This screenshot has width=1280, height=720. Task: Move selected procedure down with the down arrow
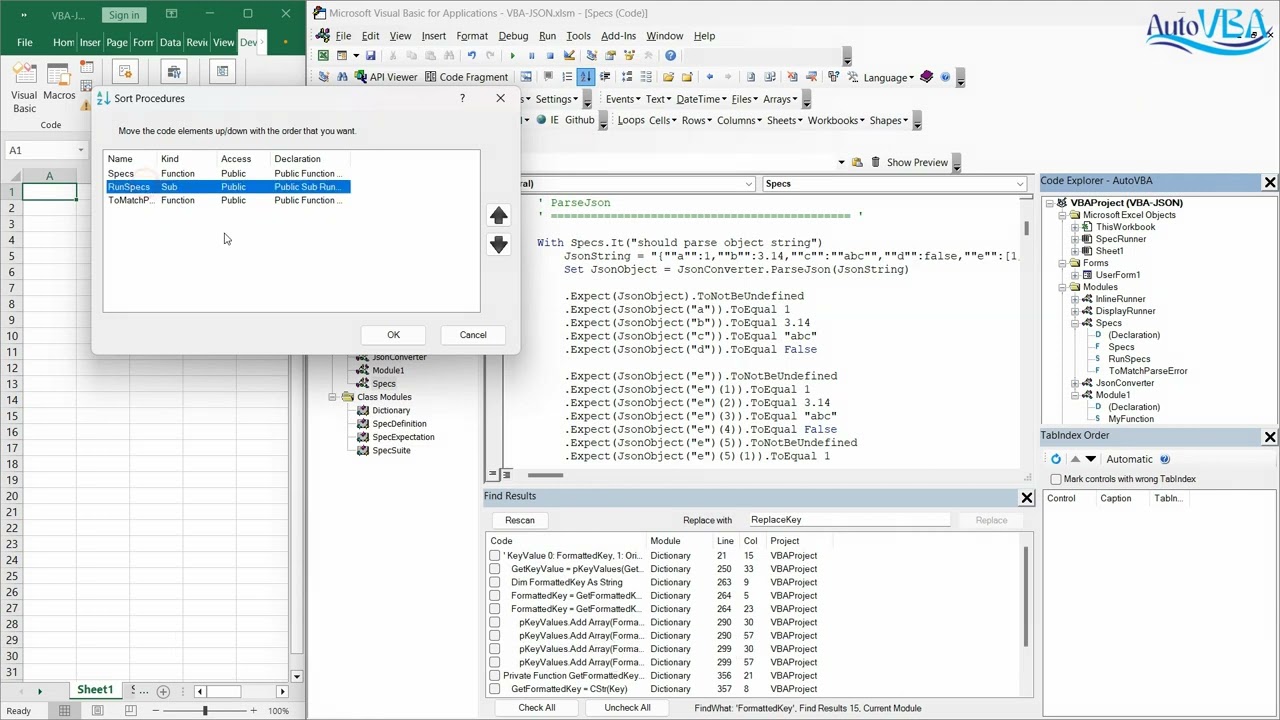pyautogui.click(x=498, y=244)
